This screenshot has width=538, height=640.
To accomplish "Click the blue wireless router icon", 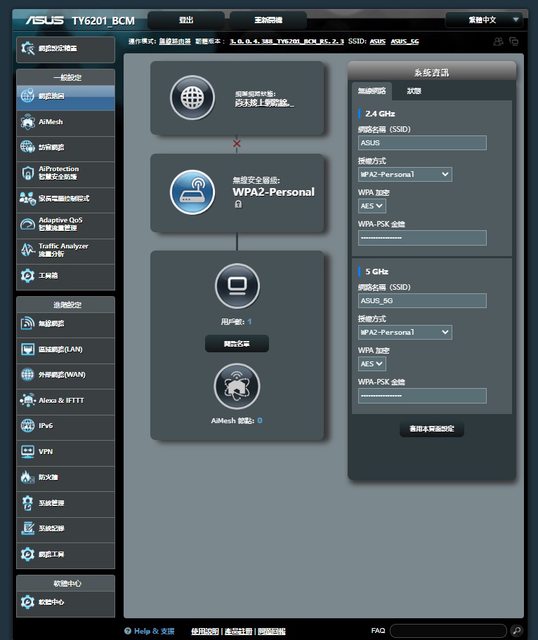I will point(192,192).
